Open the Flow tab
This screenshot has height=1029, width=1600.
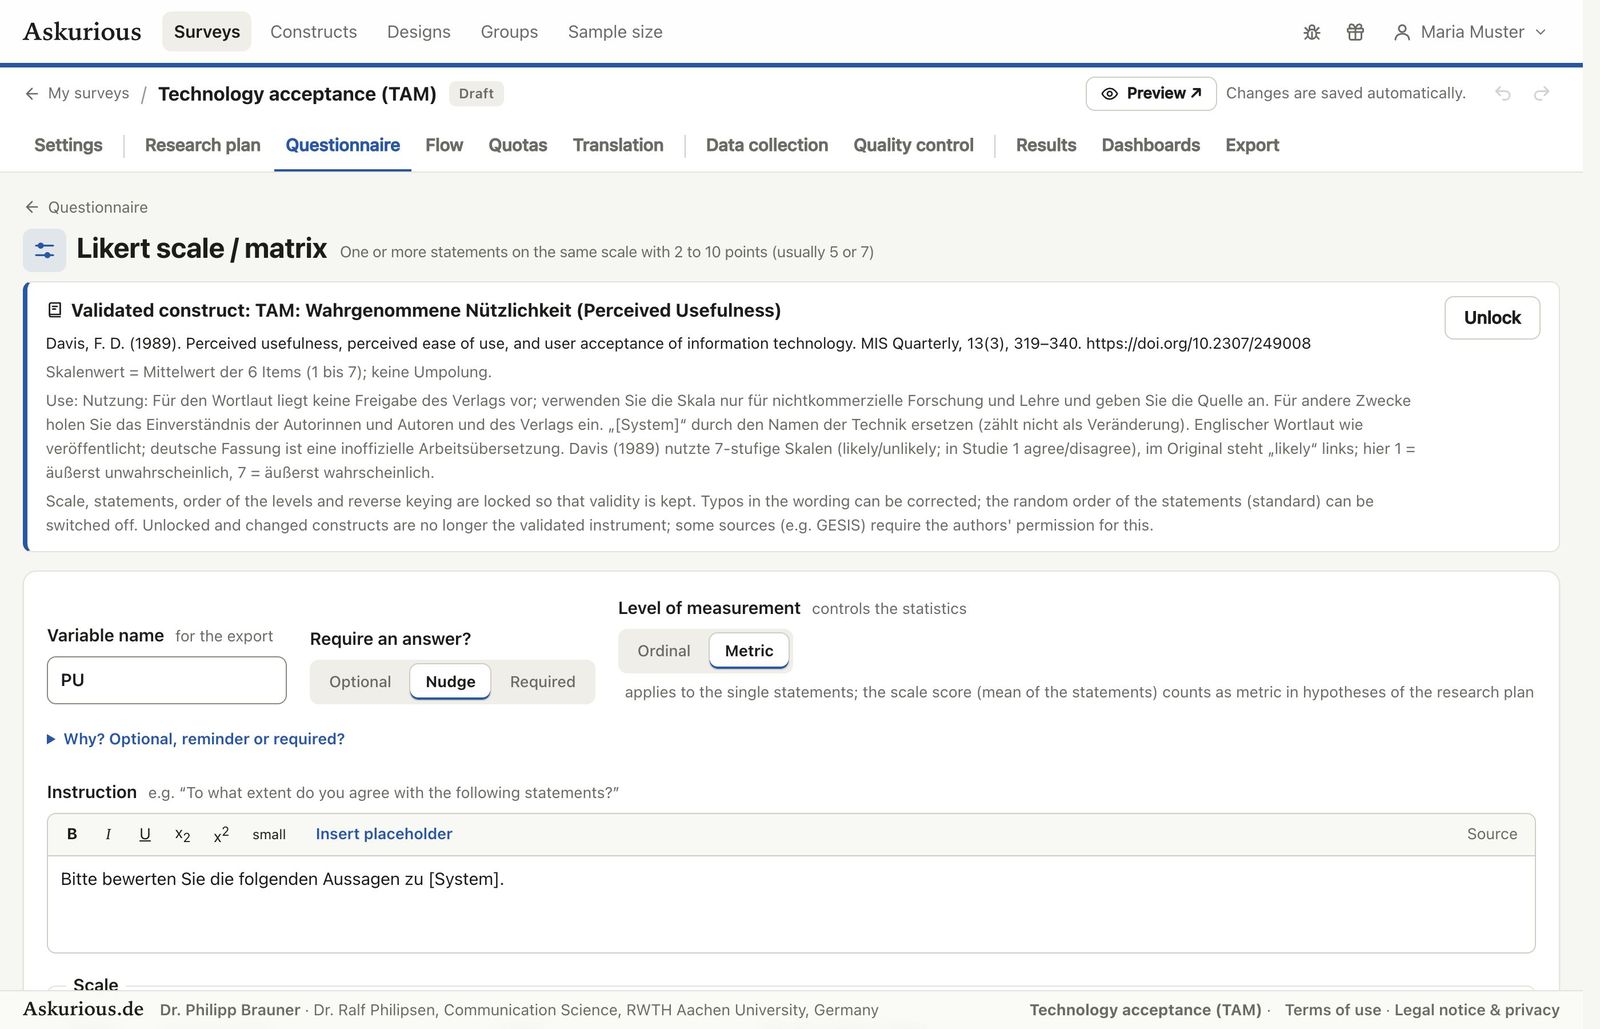[444, 145]
